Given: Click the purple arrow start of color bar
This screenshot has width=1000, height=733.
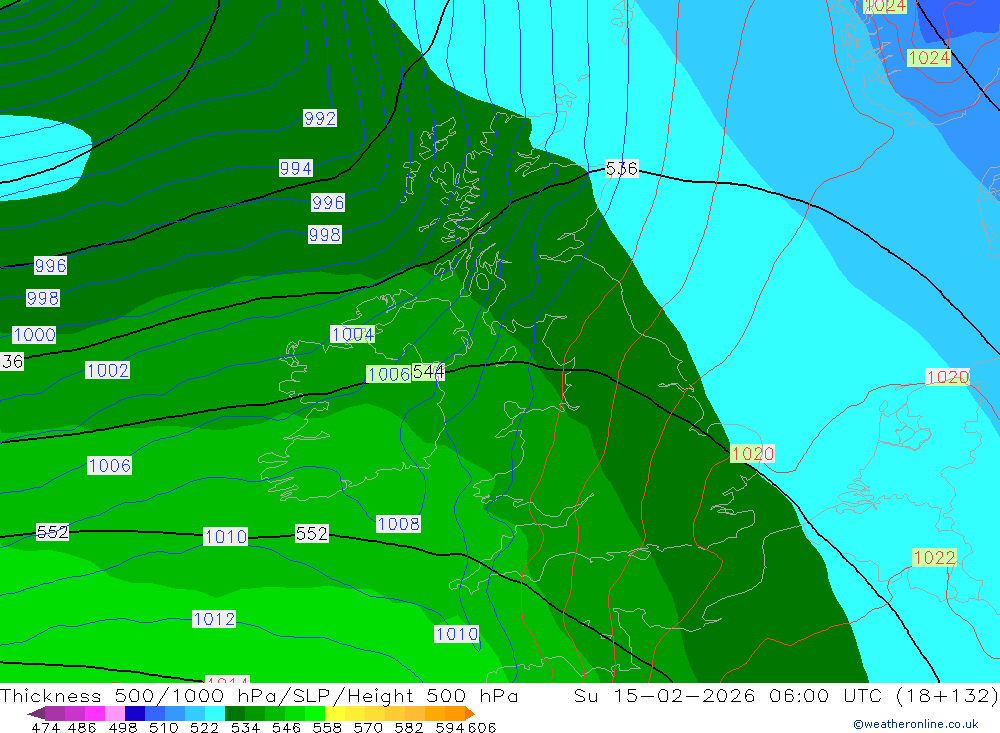Looking at the screenshot, I should 36,713.
